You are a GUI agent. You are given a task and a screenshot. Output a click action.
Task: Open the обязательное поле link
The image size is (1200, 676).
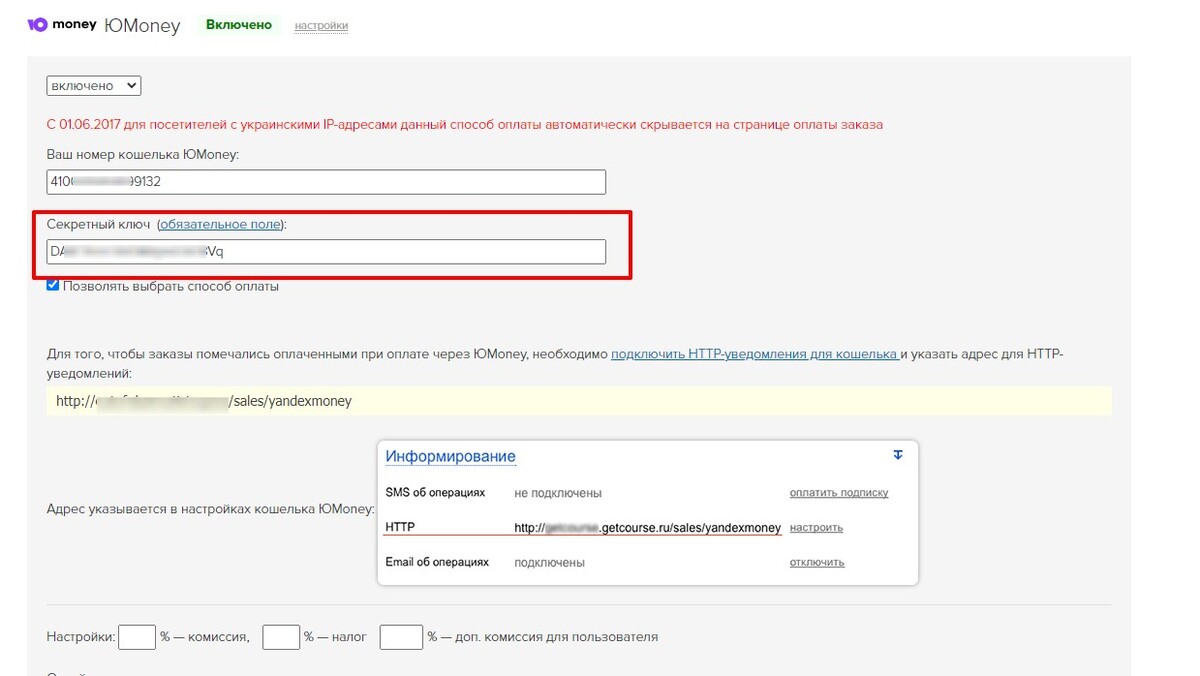tap(220, 225)
